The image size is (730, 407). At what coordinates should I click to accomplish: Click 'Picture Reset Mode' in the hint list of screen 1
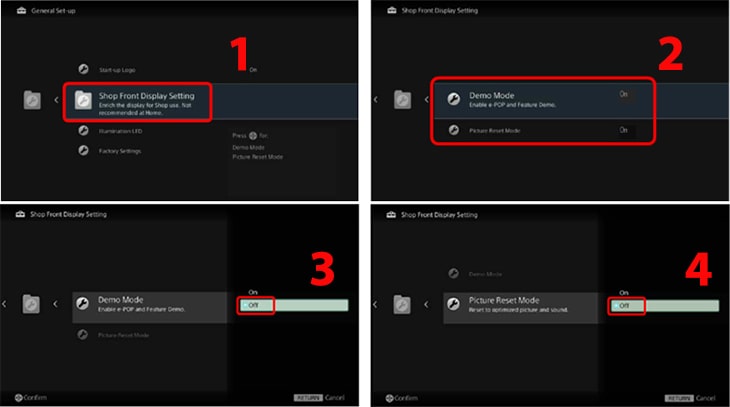(257, 157)
